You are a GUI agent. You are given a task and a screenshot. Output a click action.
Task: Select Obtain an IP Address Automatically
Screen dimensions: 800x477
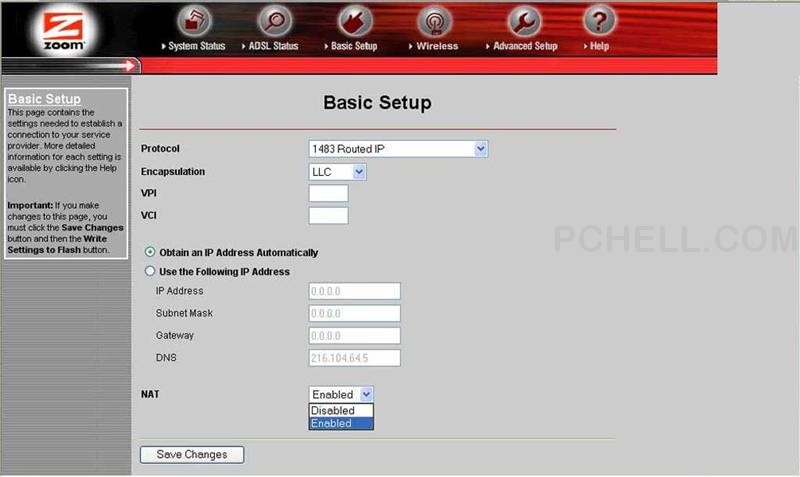(x=151, y=253)
